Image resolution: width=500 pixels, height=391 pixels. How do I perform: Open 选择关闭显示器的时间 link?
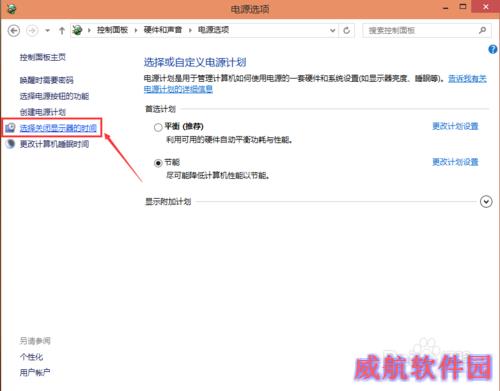point(58,128)
